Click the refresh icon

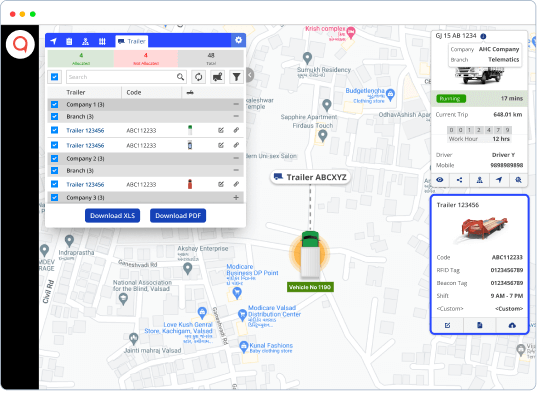pyautogui.click(x=199, y=77)
